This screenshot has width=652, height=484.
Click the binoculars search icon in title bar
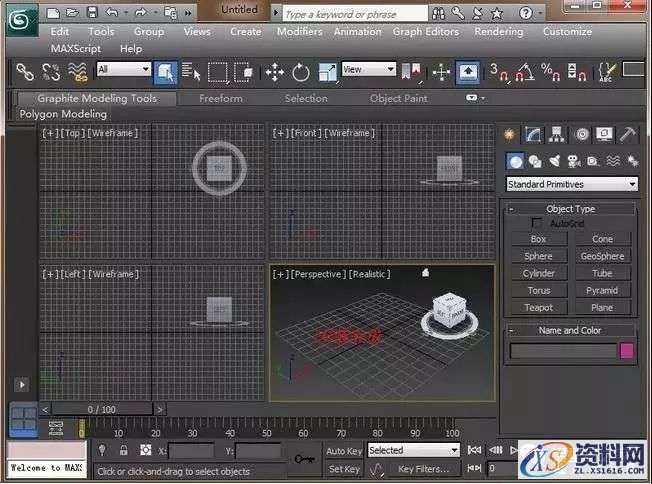(438, 14)
